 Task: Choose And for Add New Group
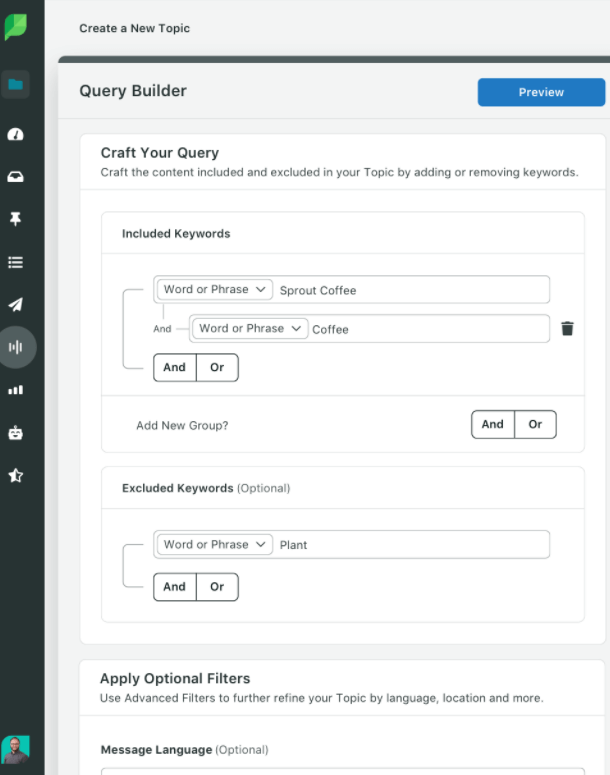click(493, 424)
